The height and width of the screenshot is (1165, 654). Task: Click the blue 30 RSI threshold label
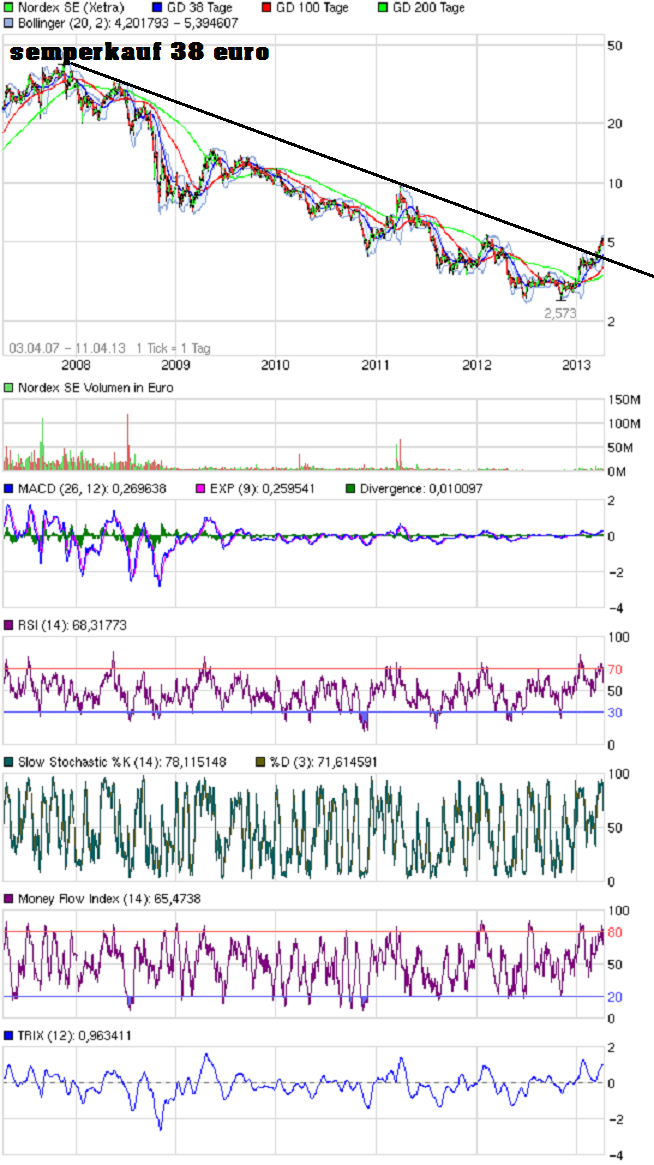[x=615, y=713]
